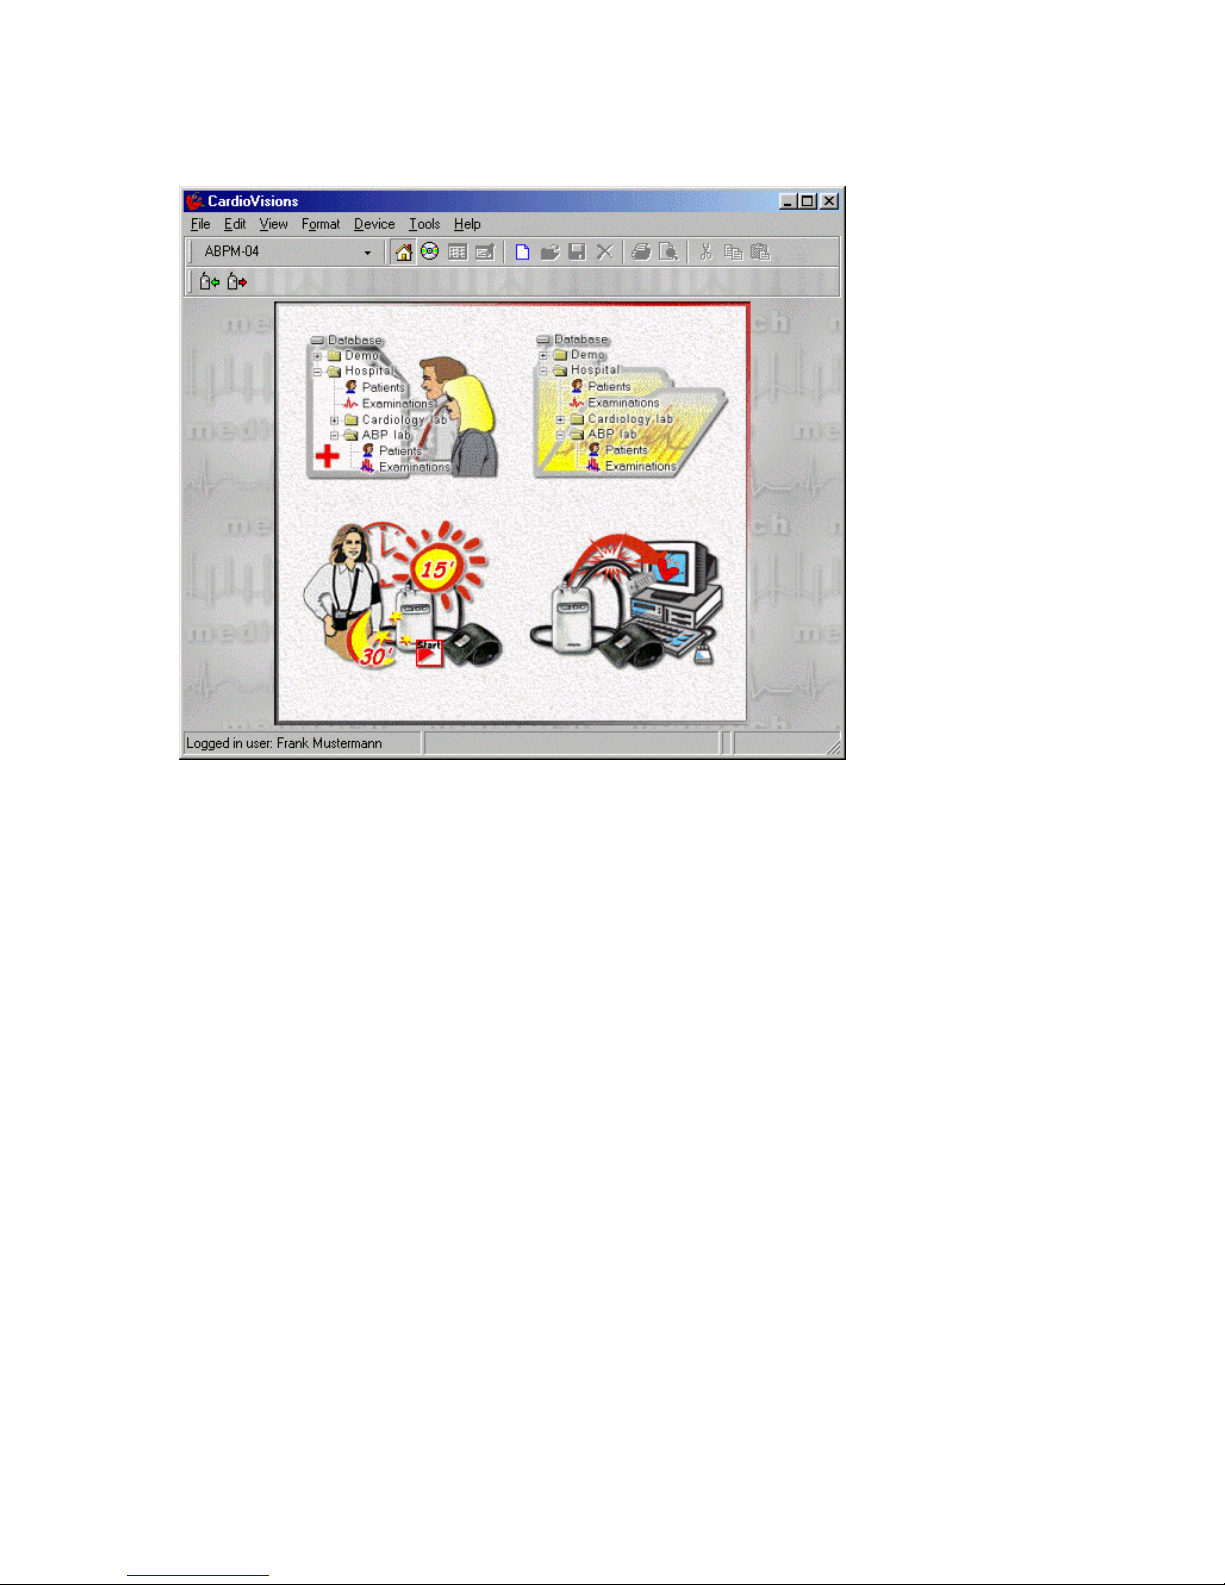The image size is (1225, 1585).
Task: Click the device icon with red arrow
Action: 237,282
